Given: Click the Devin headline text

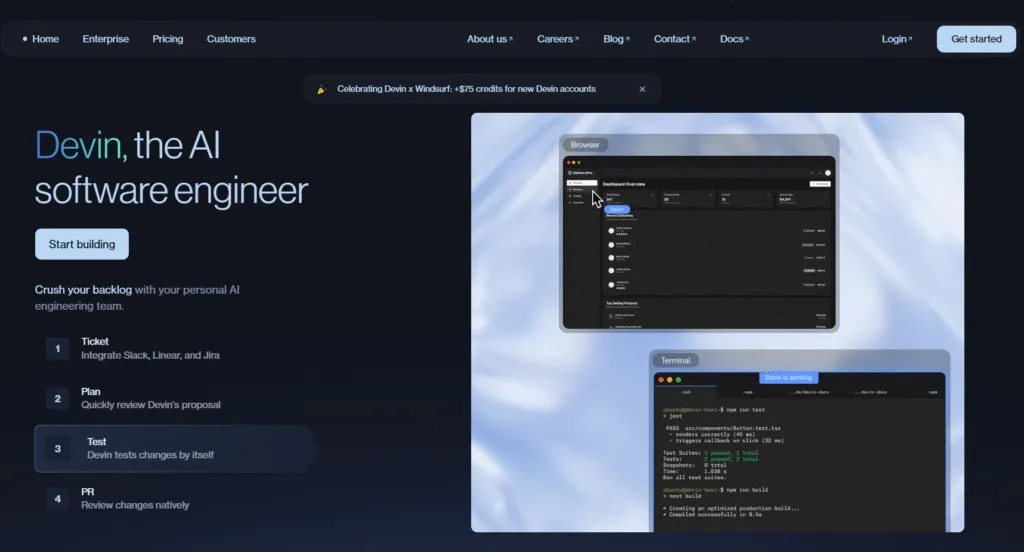Looking at the screenshot, I should (81, 145).
